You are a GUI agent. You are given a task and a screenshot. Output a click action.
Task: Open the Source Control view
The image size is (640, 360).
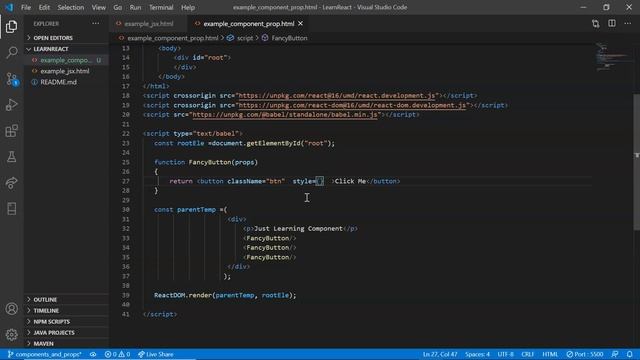pos(11,79)
